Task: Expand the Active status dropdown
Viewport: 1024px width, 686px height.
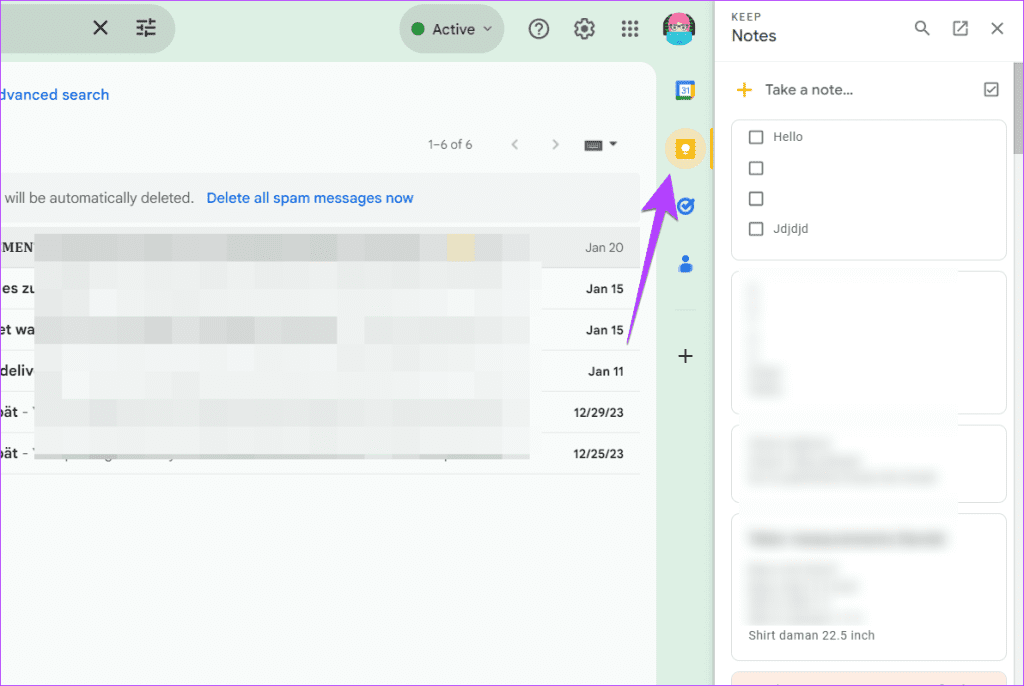Action: 451,29
